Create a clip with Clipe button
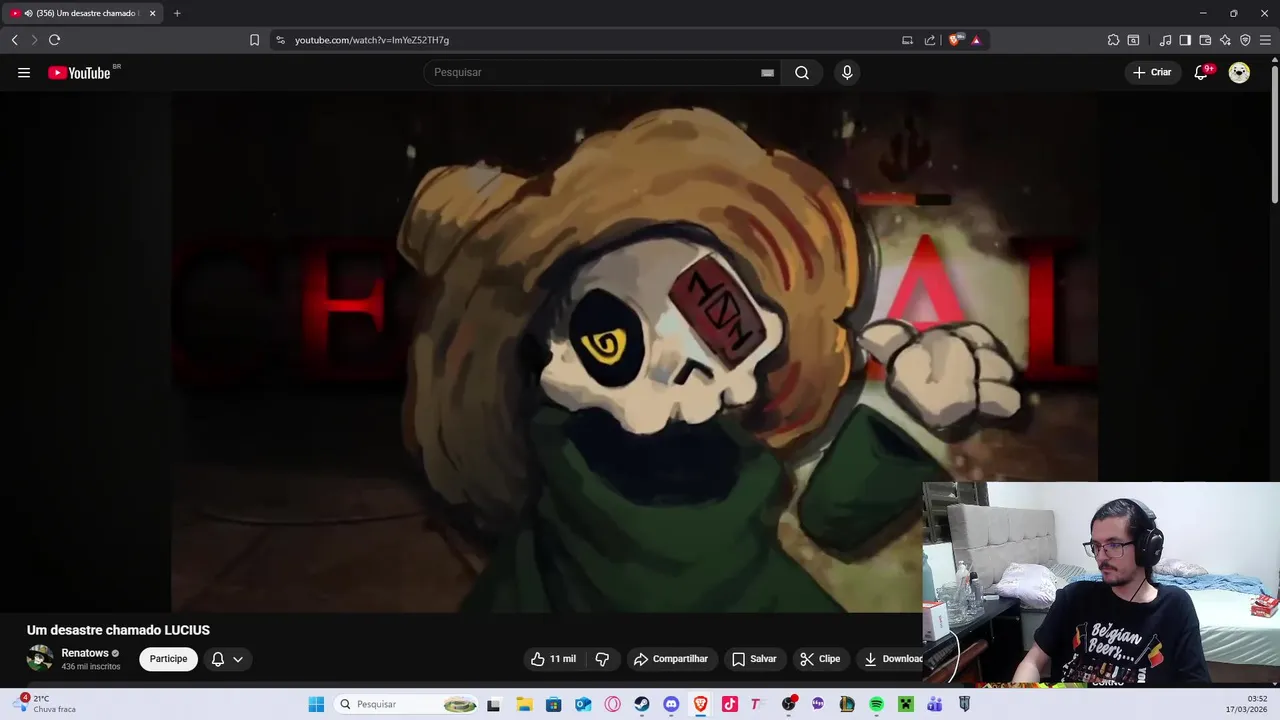This screenshot has width=1280, height=720. pos(820,659)
